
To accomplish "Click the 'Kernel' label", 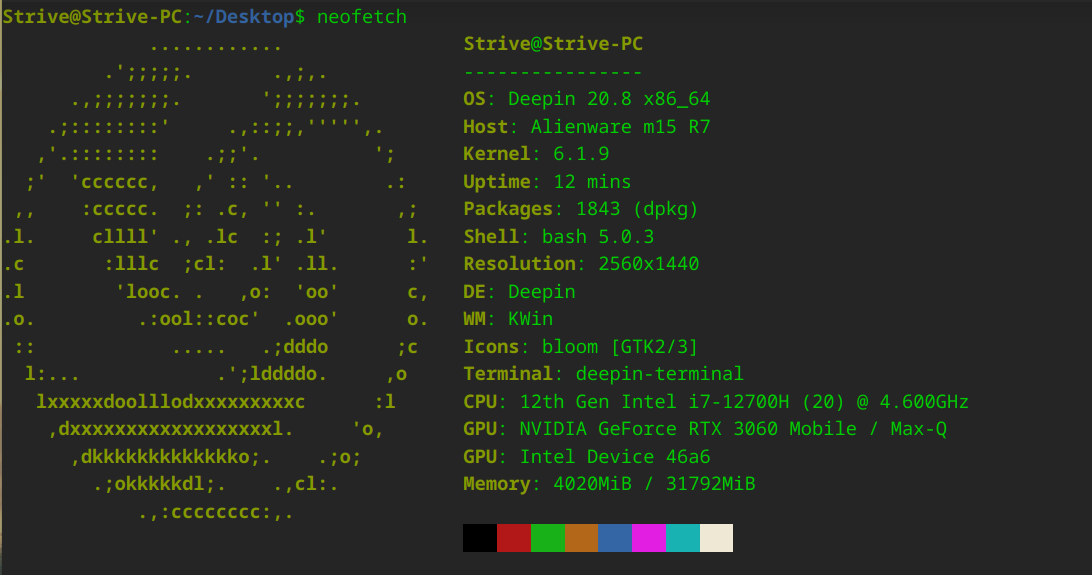I will 497,154.
